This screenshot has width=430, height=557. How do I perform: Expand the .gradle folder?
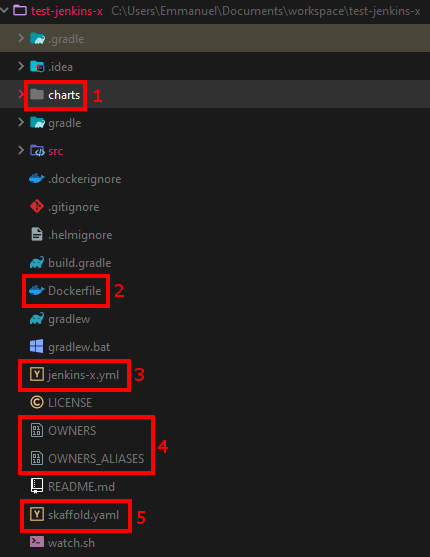21,38
